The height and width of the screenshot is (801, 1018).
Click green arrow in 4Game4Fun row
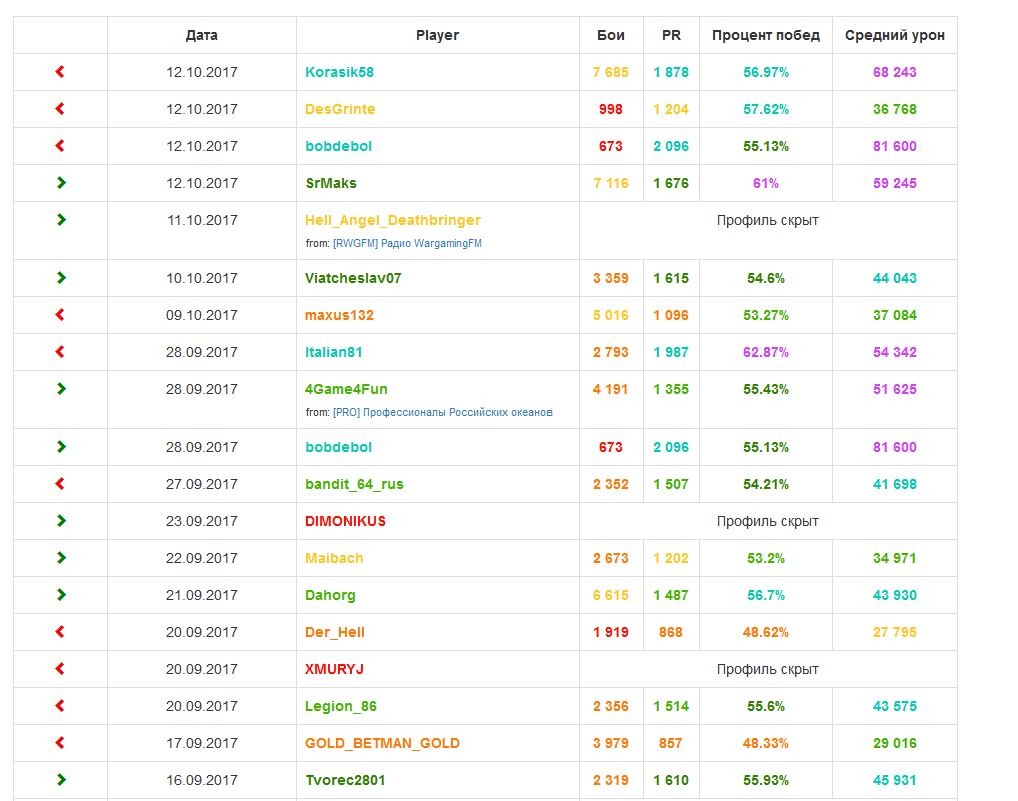point(60,389)
